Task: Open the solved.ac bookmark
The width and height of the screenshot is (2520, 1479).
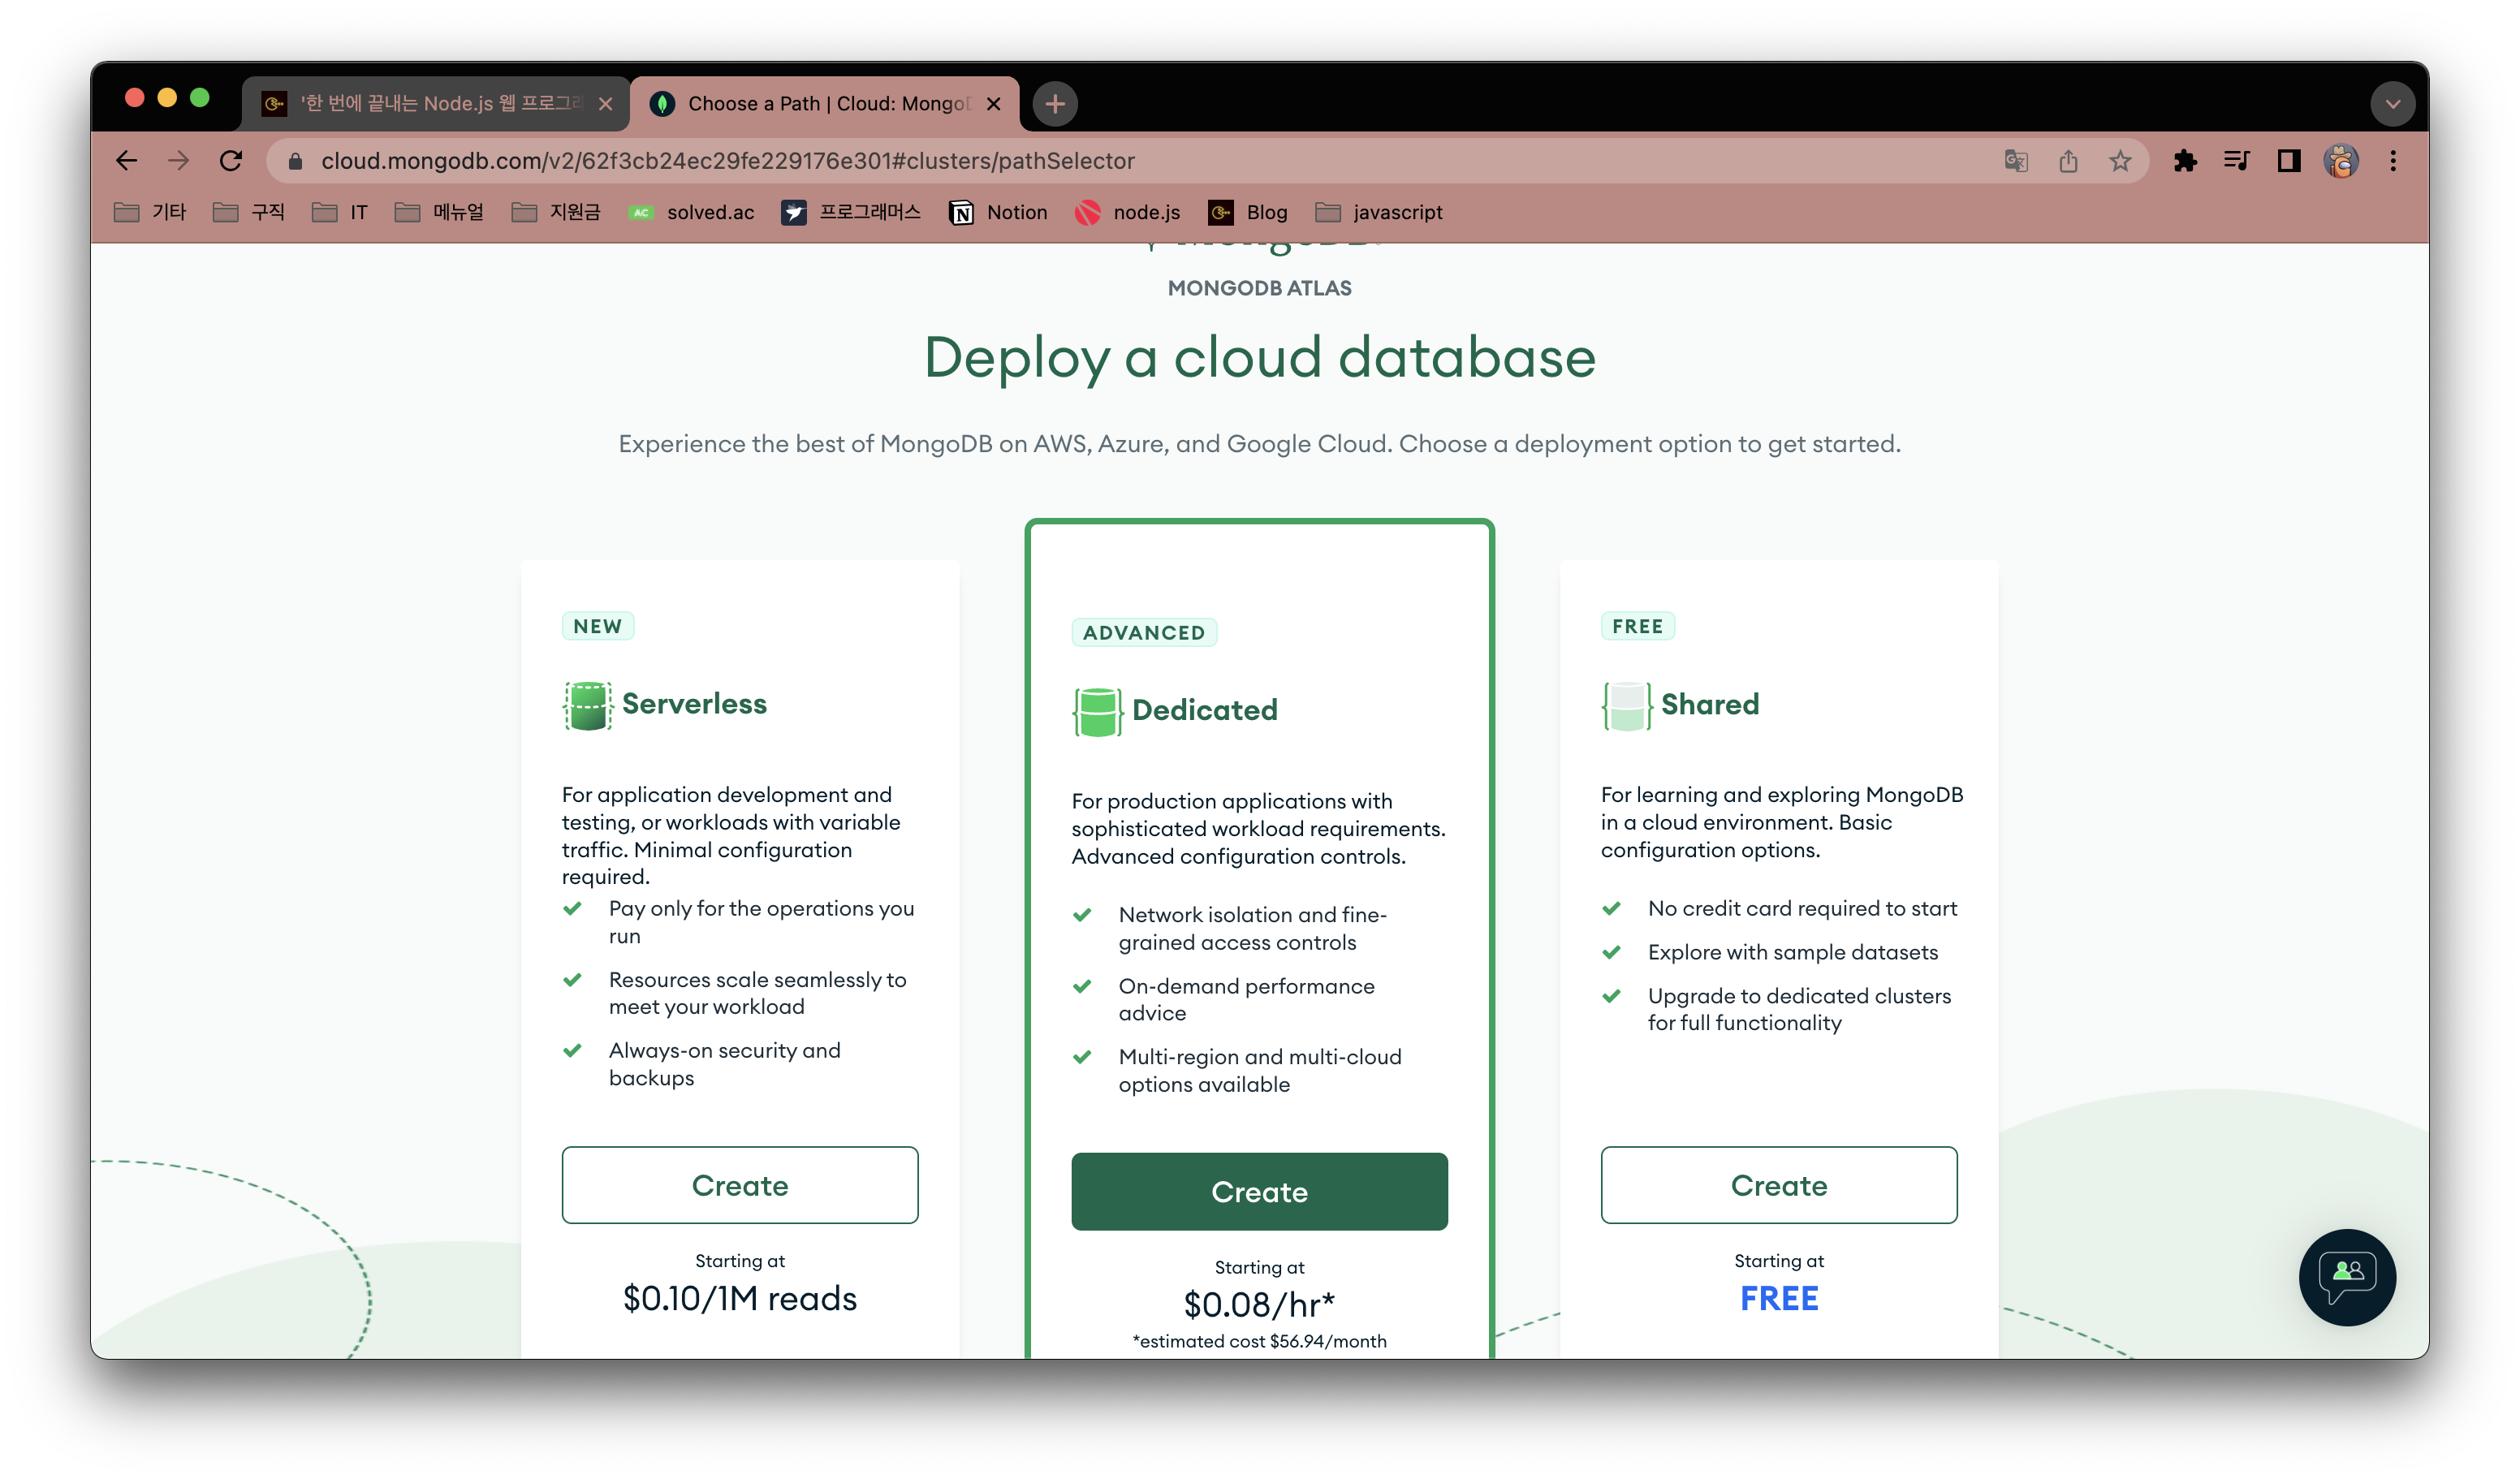Action: (x=691, y=212)
